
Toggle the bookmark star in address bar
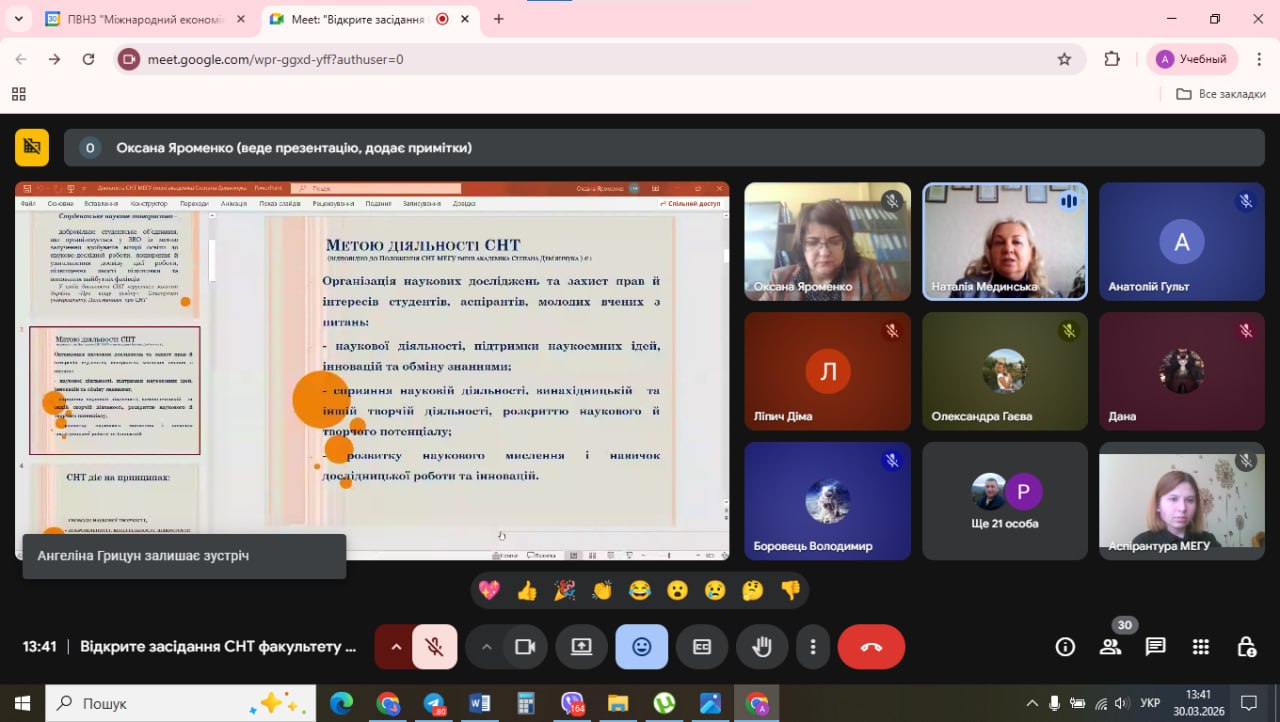point(1065,59)
